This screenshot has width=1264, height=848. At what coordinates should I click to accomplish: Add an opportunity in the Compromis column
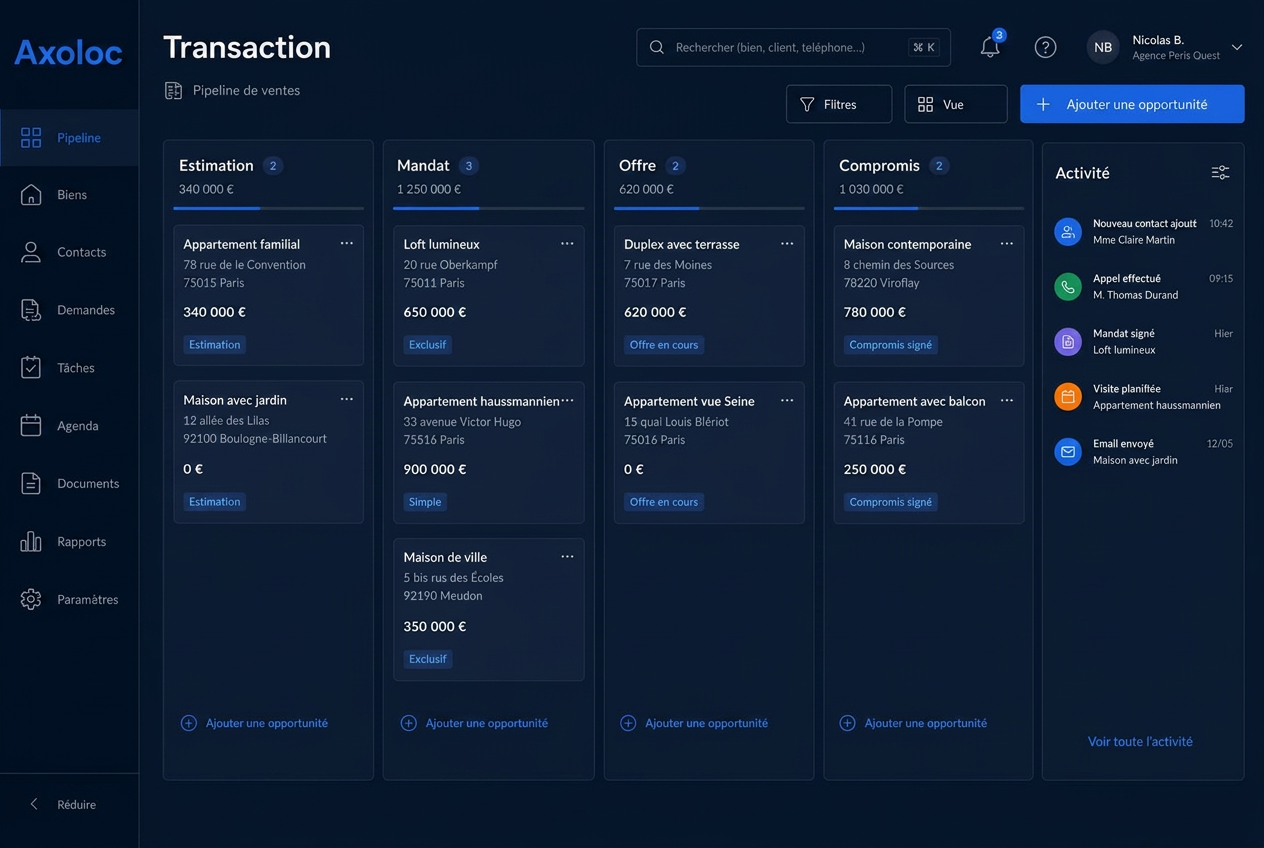pyautogui.click(x=913, y=723)
